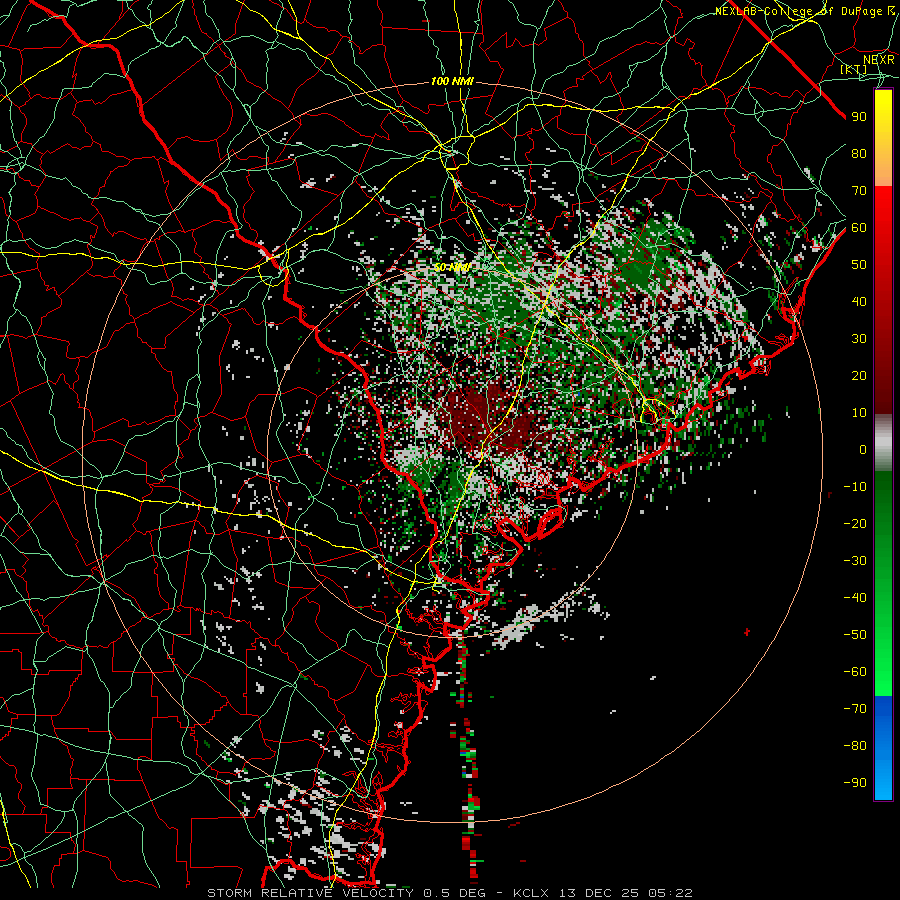Click the blue bottom segment of the color bar
This screenshot has width=900, height=900.
(883, 747)
